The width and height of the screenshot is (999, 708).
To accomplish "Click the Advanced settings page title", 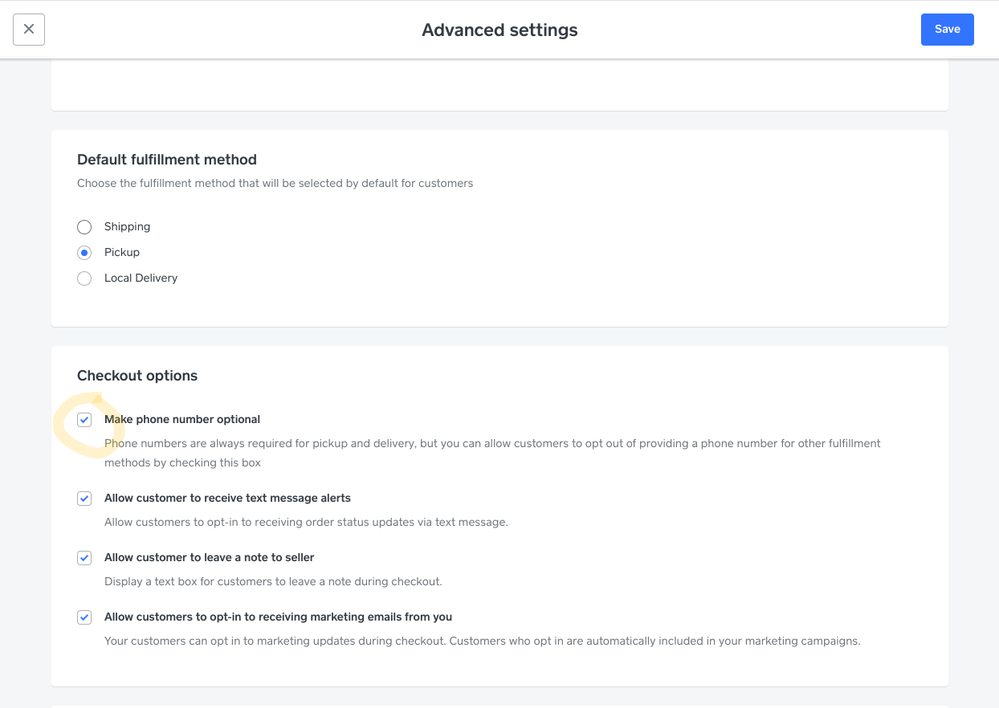I will pos(499,30).
